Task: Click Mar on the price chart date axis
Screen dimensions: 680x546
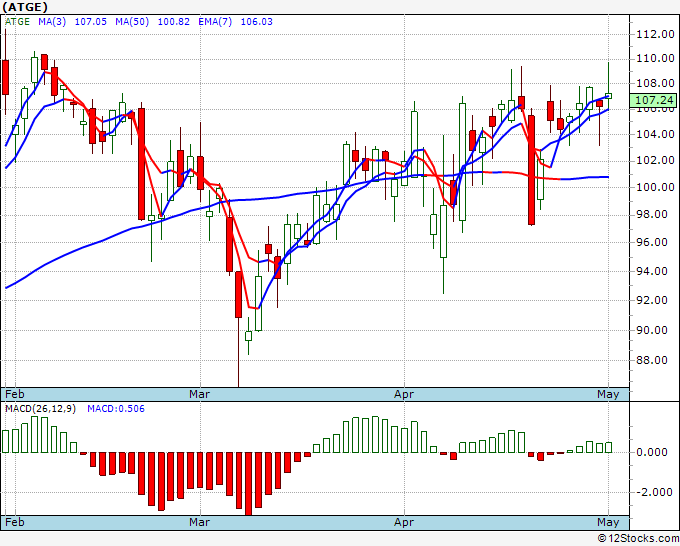Action: click(199, 394)
